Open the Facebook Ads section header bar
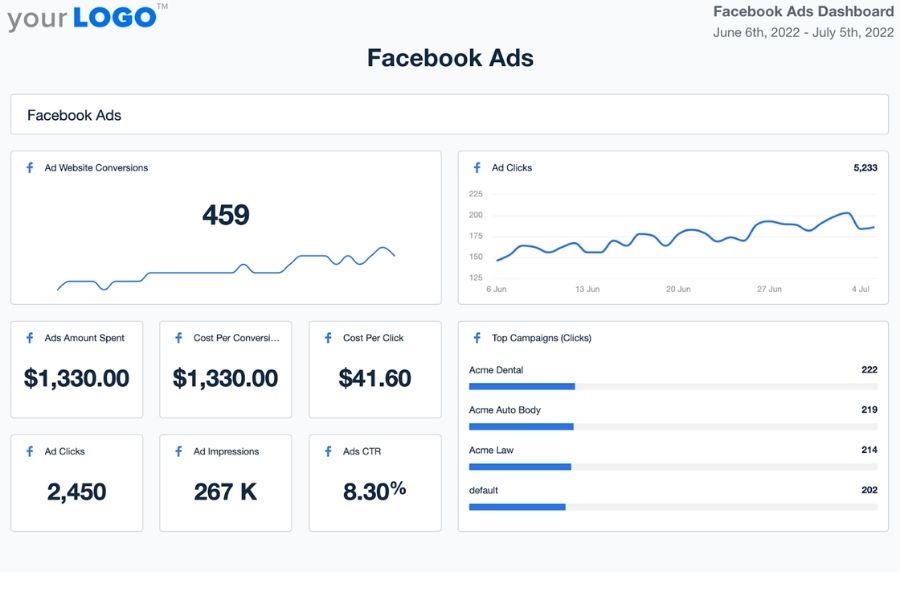 coord(449,115)
